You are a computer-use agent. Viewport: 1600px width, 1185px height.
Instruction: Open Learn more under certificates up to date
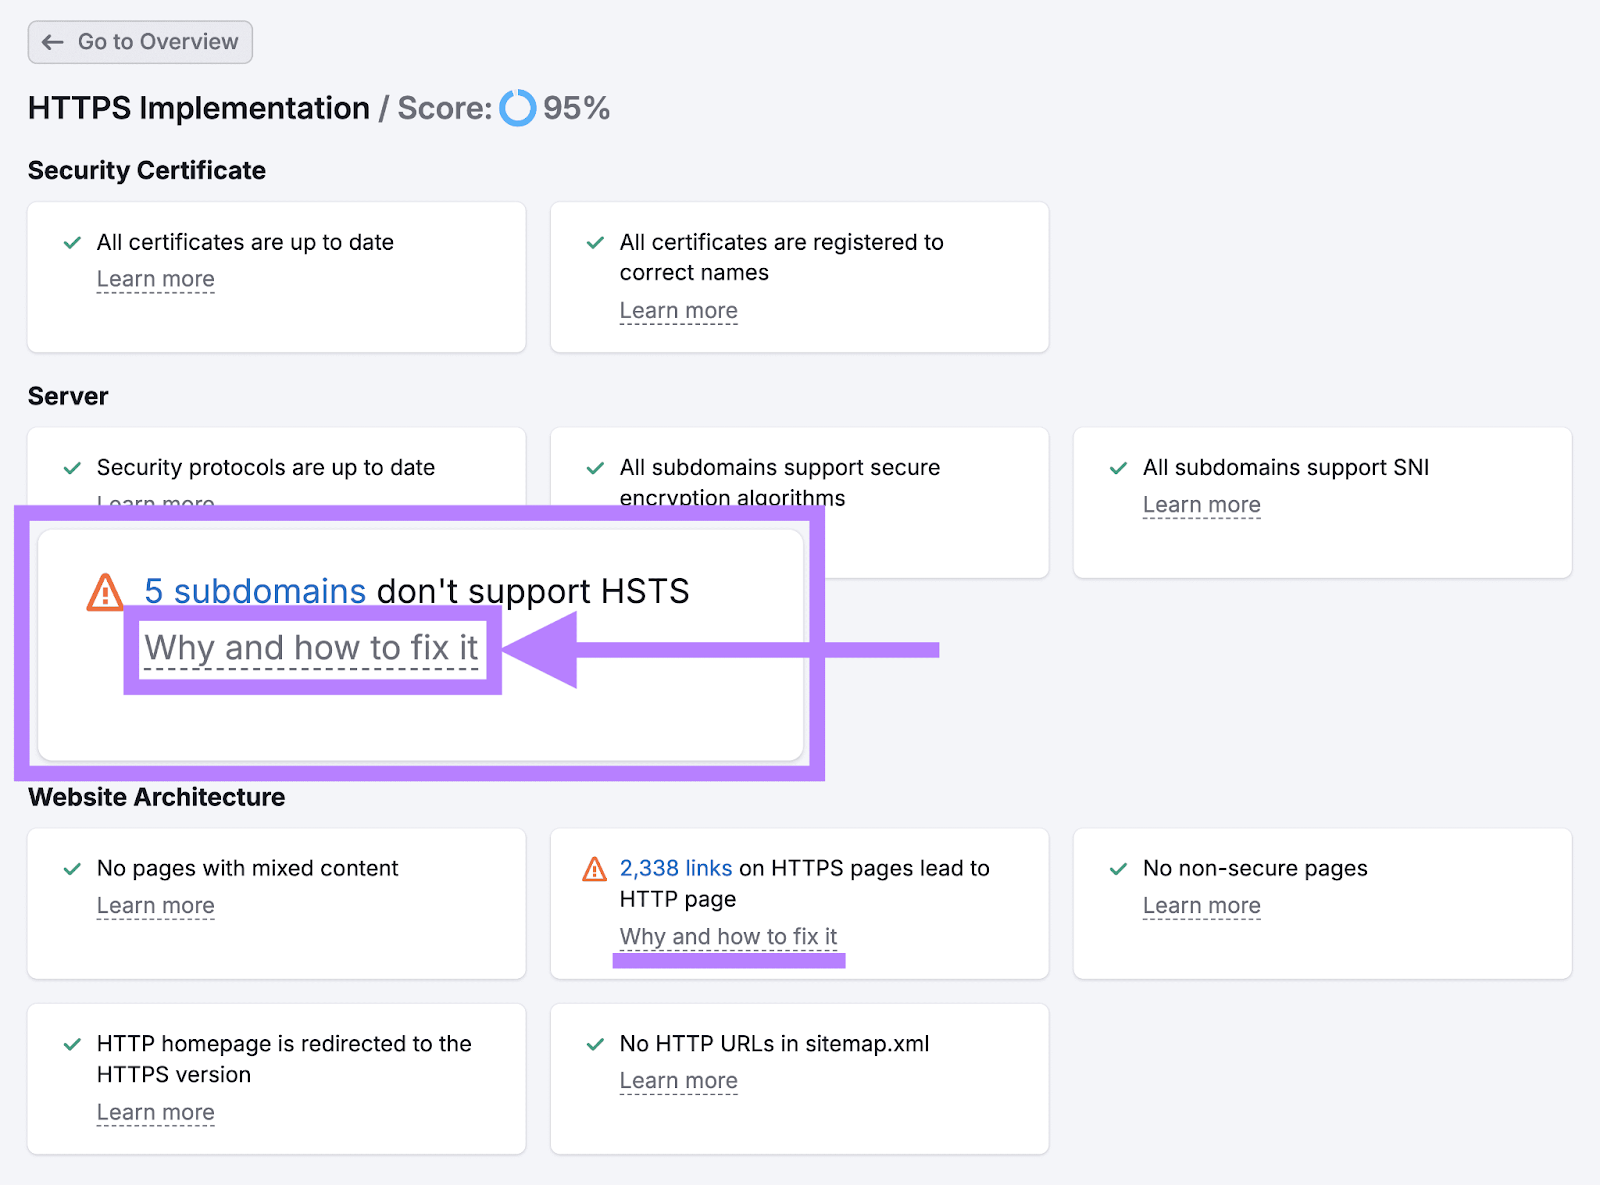pyautogui.click(x=156, y=279)
